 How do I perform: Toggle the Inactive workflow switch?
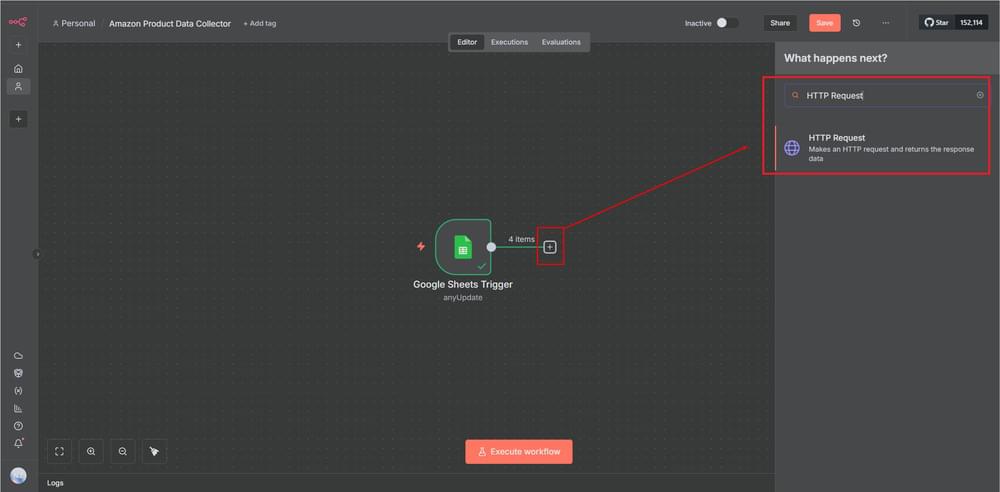click(x=727, y=23)
